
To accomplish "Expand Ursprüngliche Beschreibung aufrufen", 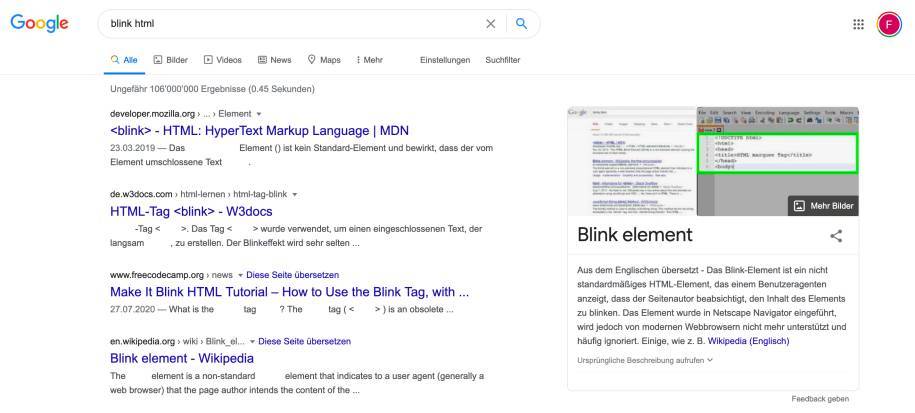I will click(x=645, y=360).
